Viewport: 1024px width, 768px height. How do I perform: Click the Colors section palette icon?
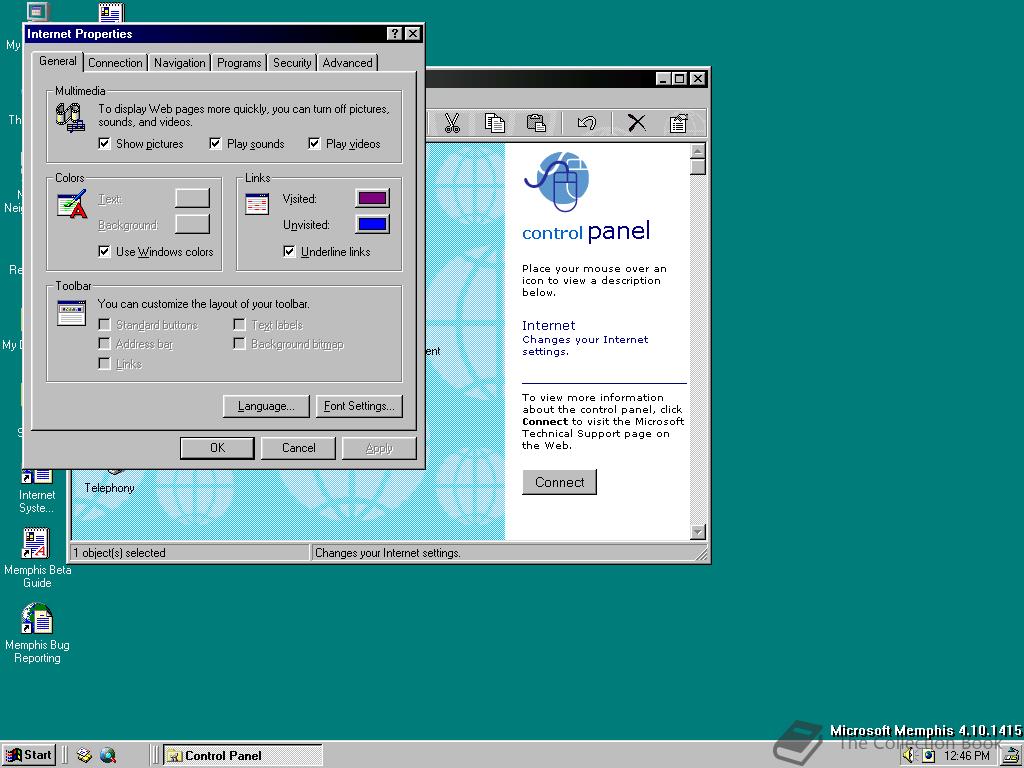(72, 204)
